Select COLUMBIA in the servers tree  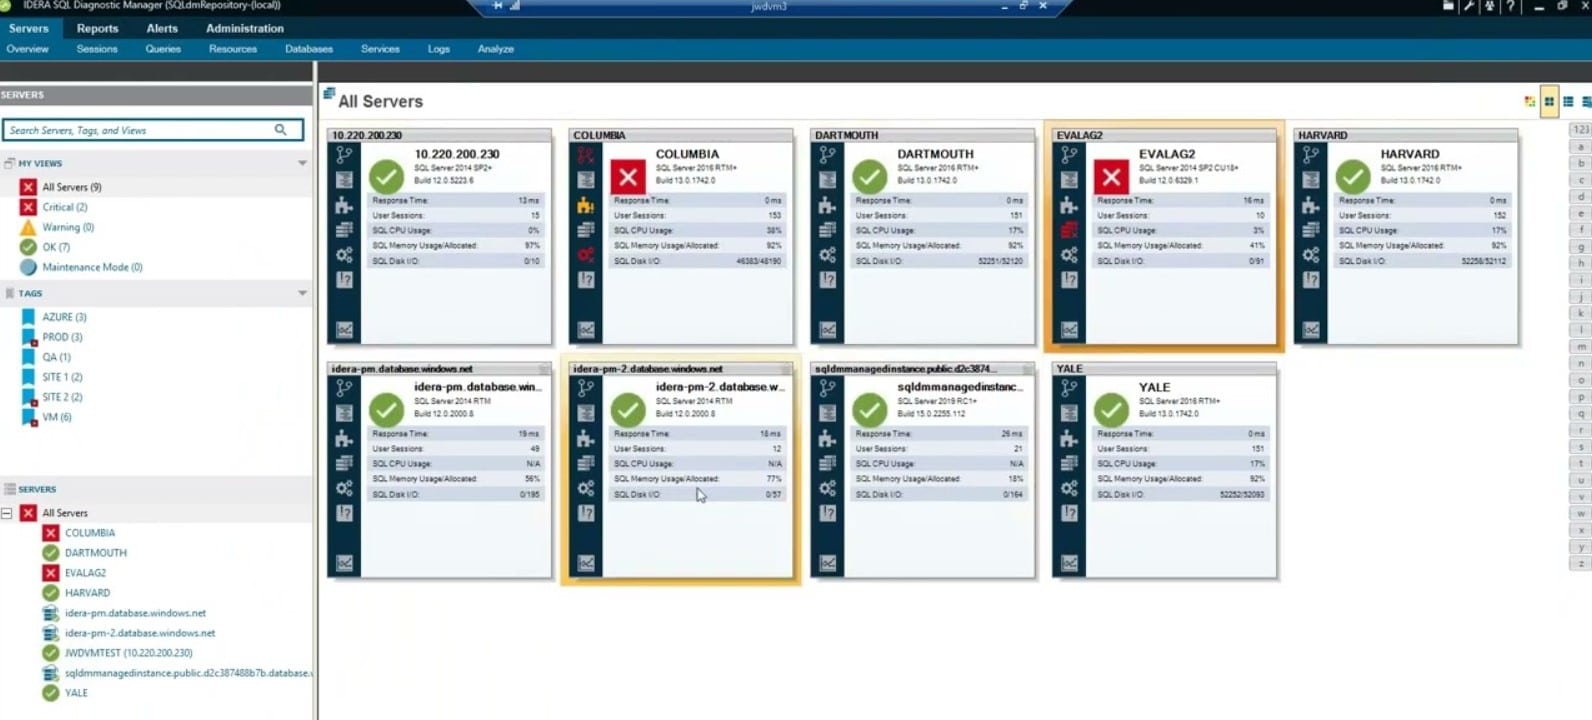[x=89, y=533]
